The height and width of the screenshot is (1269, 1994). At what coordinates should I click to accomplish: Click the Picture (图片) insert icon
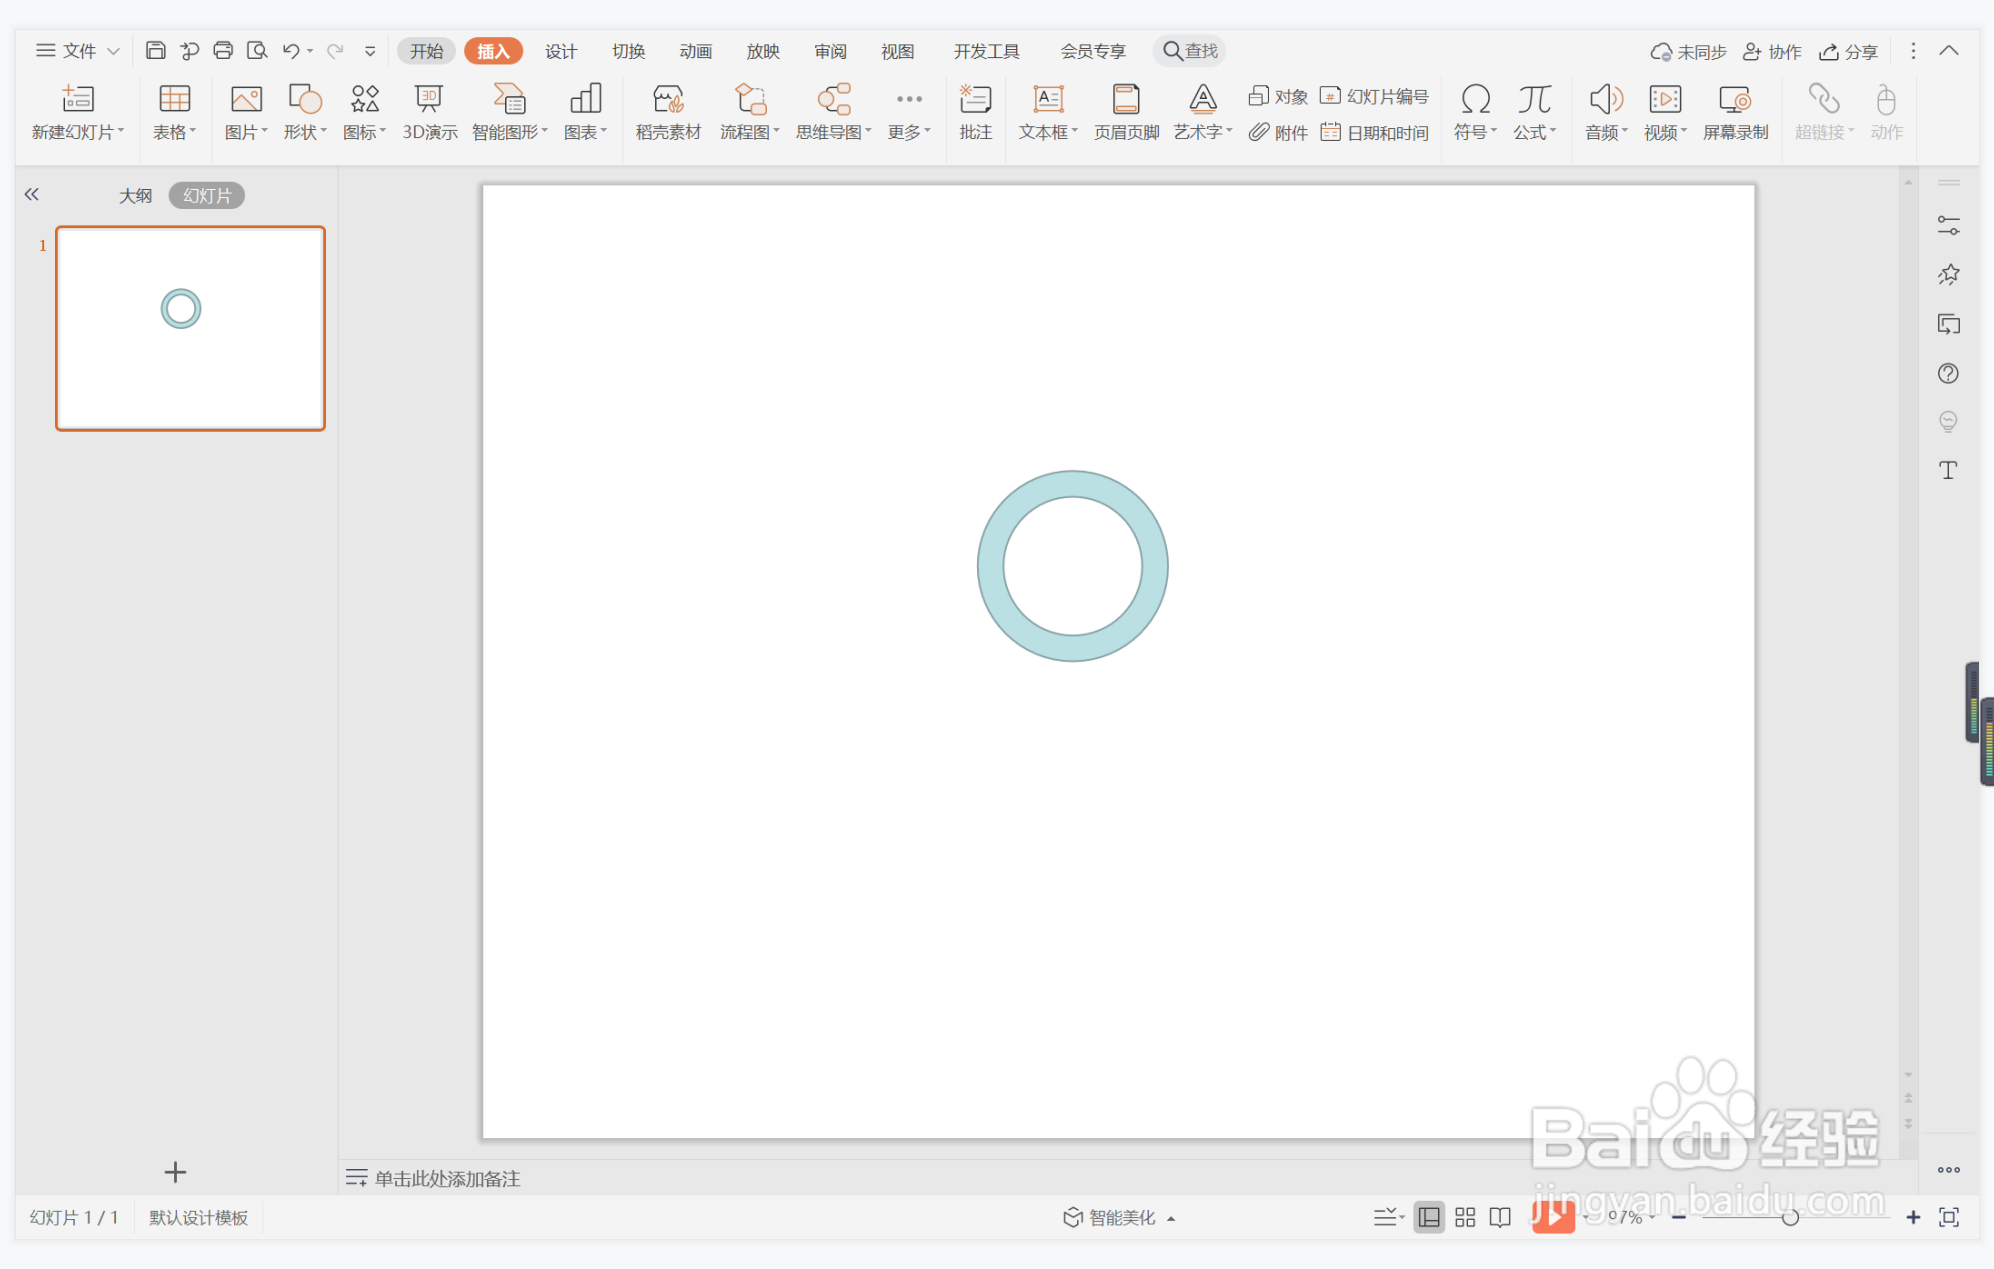click(246, 99)
